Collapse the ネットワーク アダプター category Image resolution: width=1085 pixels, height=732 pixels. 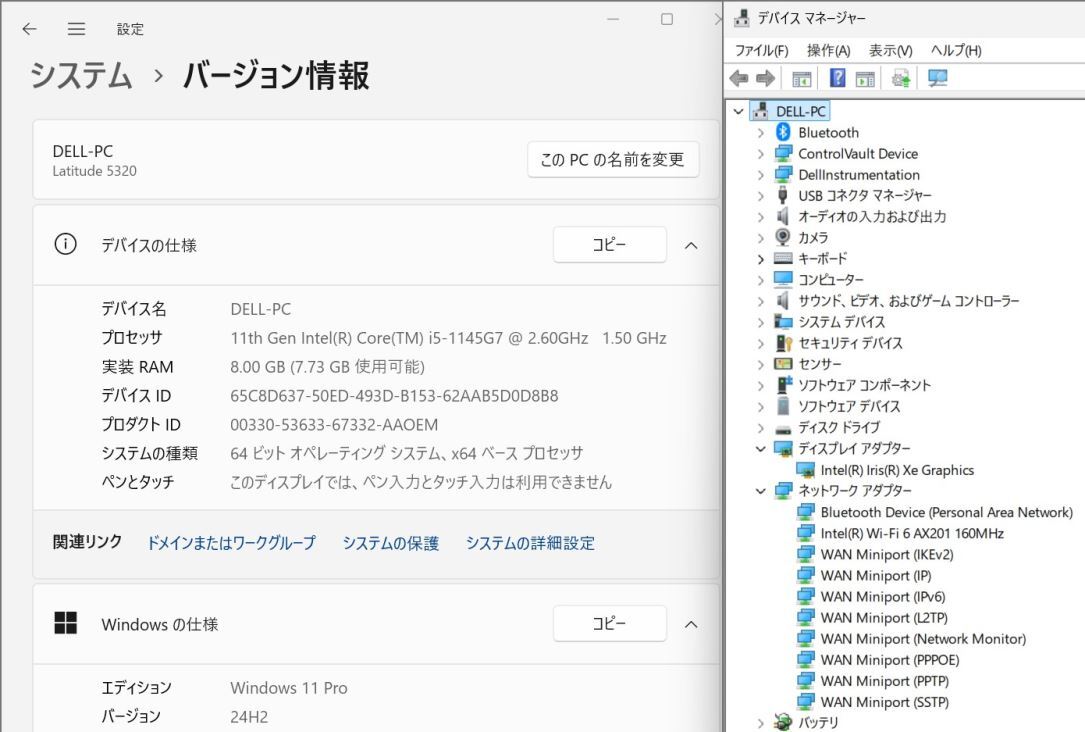pyautogui.click(x=761, y=490)
